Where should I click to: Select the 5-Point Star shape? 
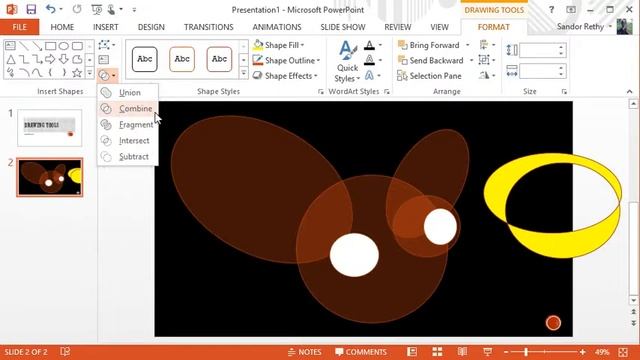pyautogui.click(x=77, y=73)
